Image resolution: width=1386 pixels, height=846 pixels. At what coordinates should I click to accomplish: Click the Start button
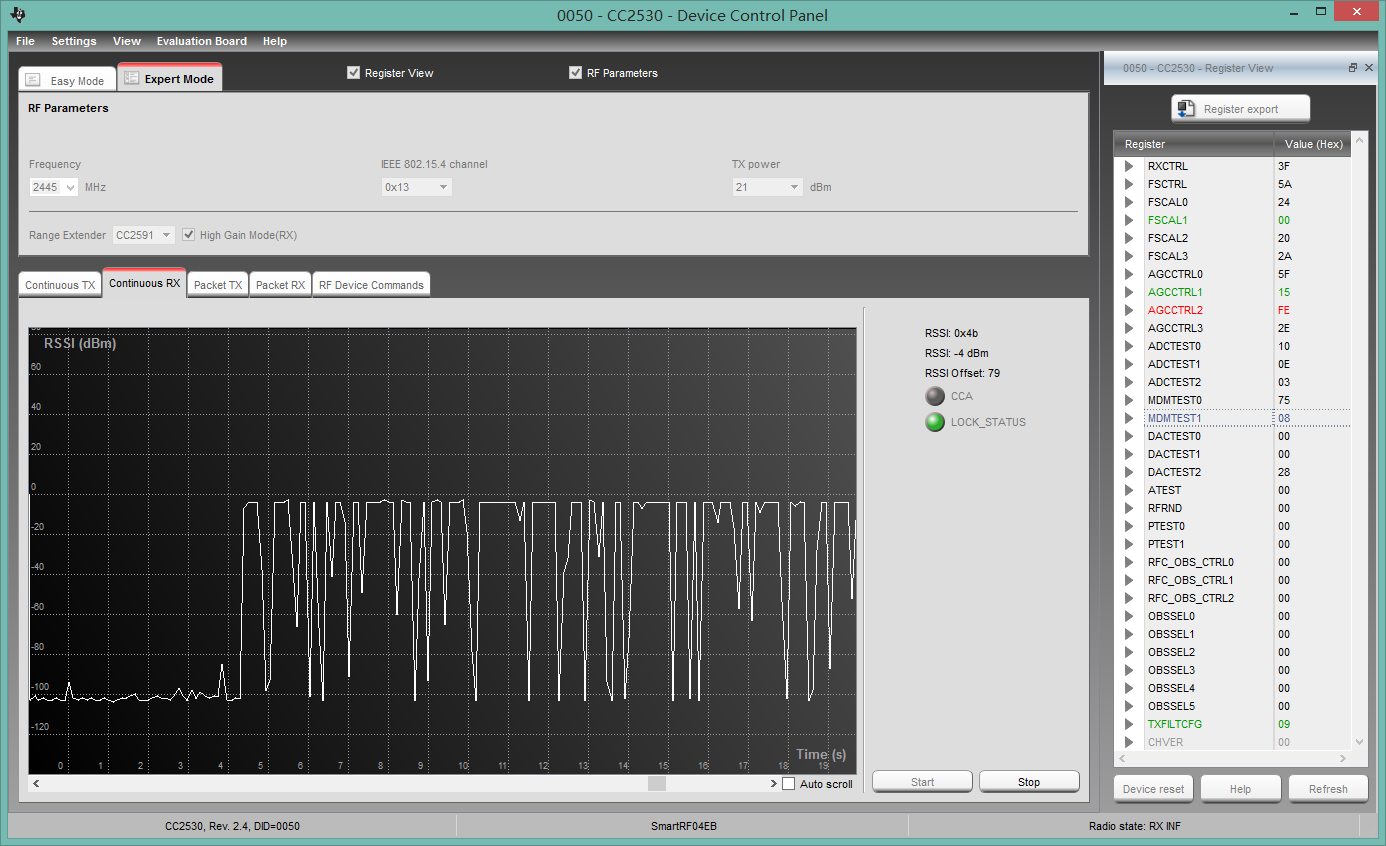point(922,782)
